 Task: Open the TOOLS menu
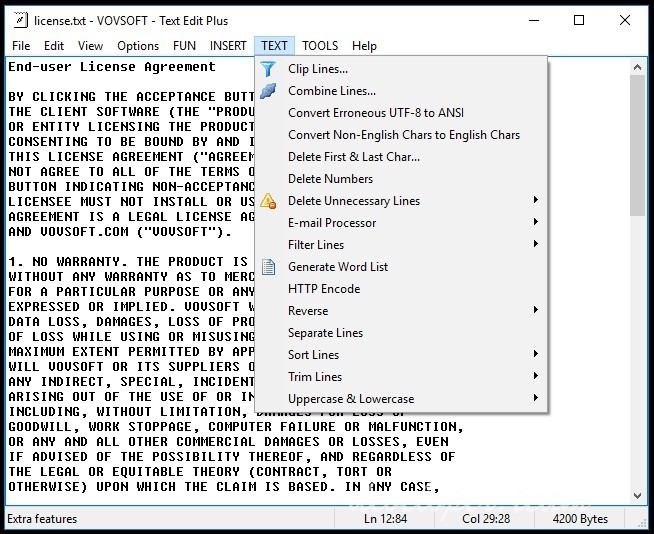(320, 45)
